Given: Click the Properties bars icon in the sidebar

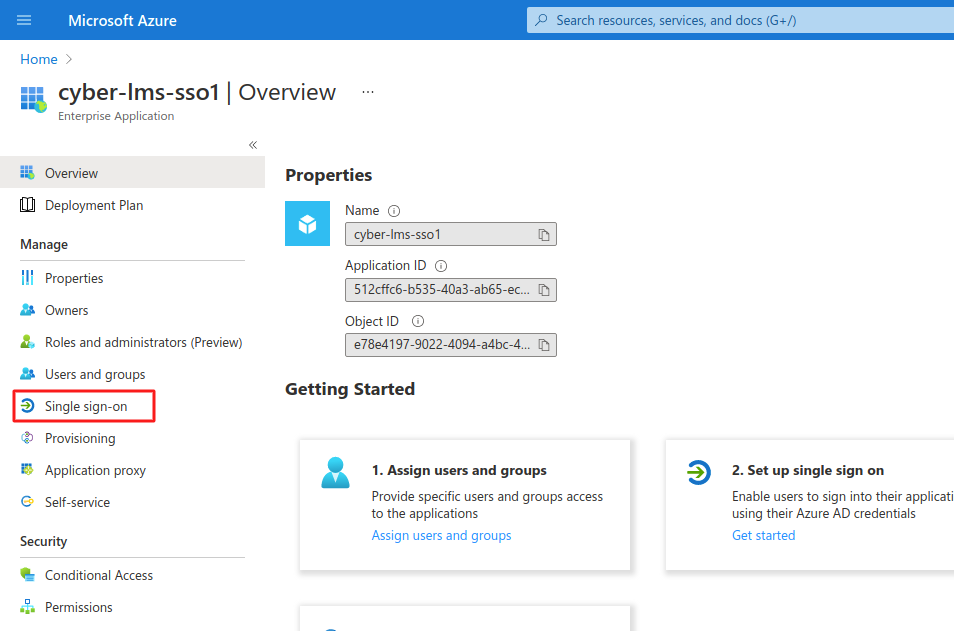Looking at the screenshot, I should (27, 278).
